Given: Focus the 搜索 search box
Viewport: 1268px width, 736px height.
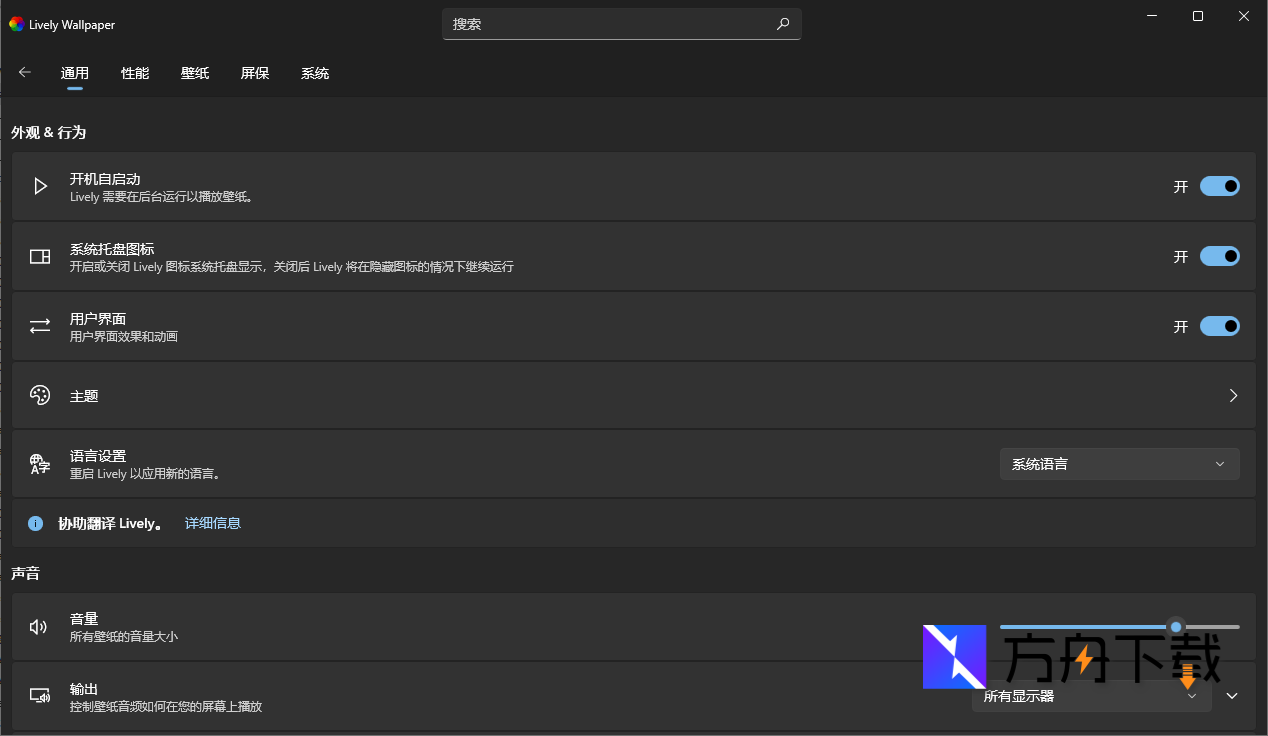Looking at the screenshot, I should (x=610, y=24).
